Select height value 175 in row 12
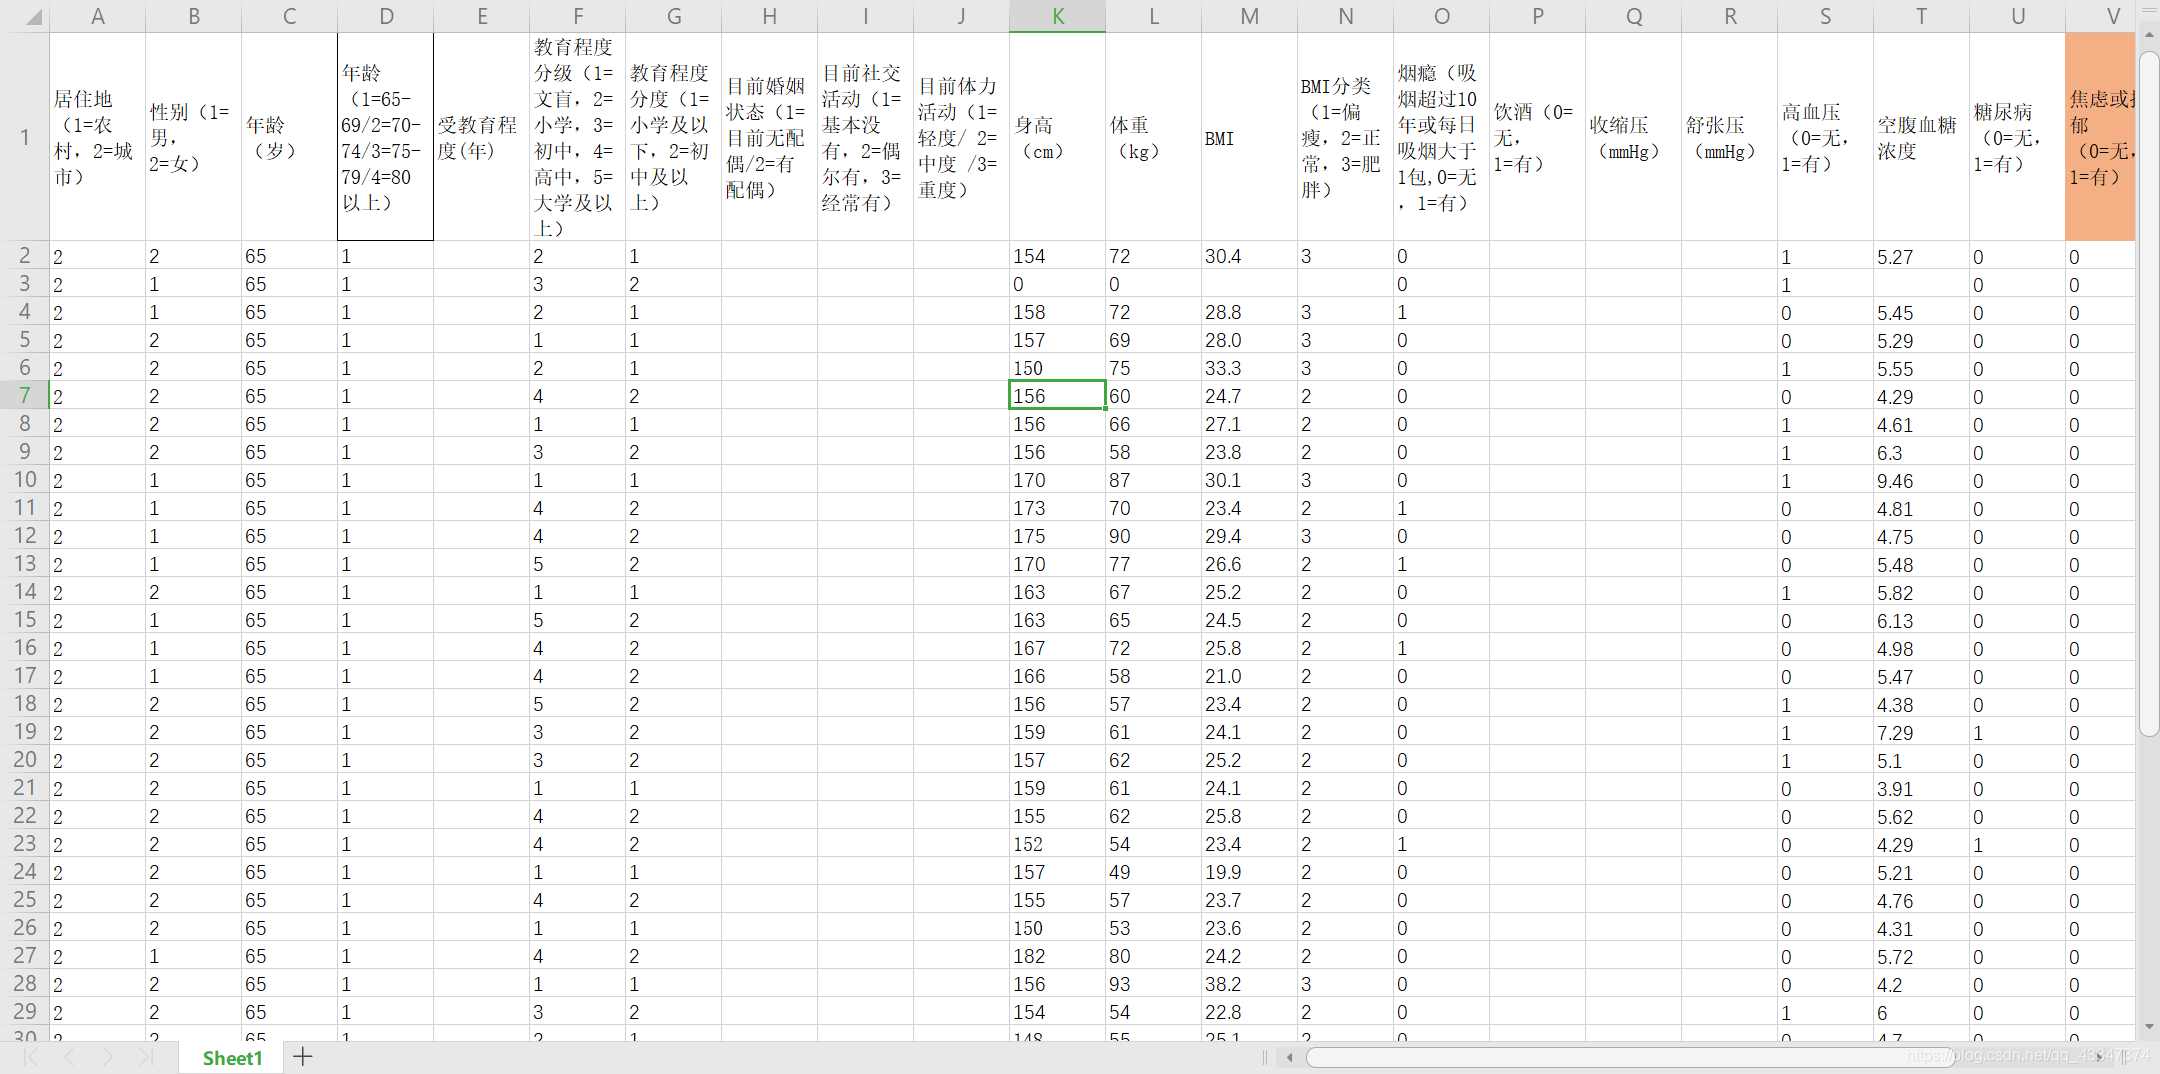Viewport: 2160px width, 1074px height. click(x=1057, y=536)
